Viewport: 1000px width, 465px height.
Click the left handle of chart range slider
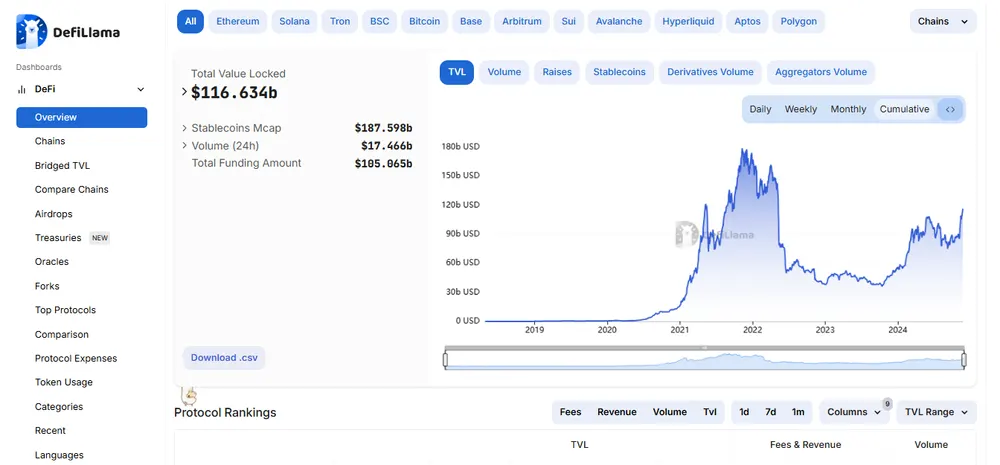[x=445, y=360]
